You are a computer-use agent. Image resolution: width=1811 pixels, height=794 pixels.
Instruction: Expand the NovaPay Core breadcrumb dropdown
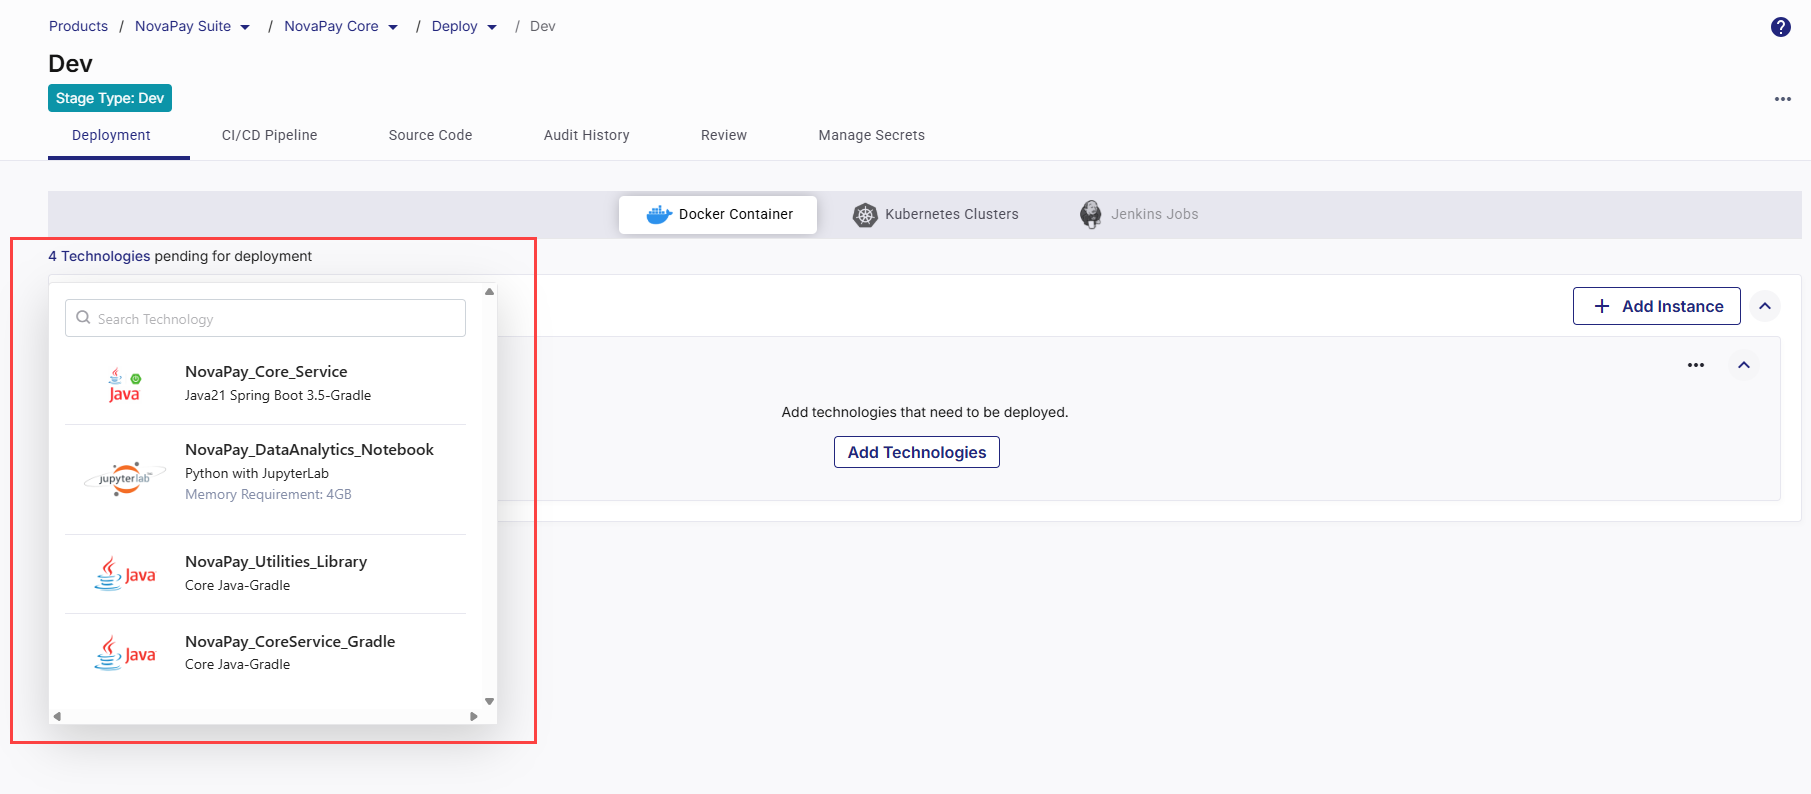[x=393, y=28]
